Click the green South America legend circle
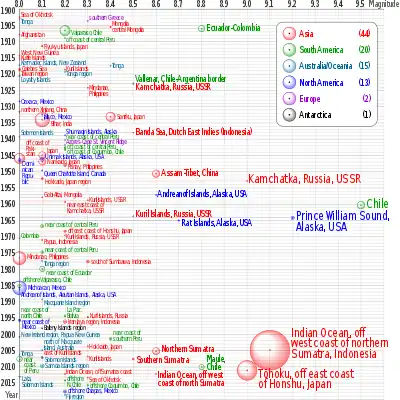Image resolution: width=400 pixels, height=400 pixels. point(289,50)
